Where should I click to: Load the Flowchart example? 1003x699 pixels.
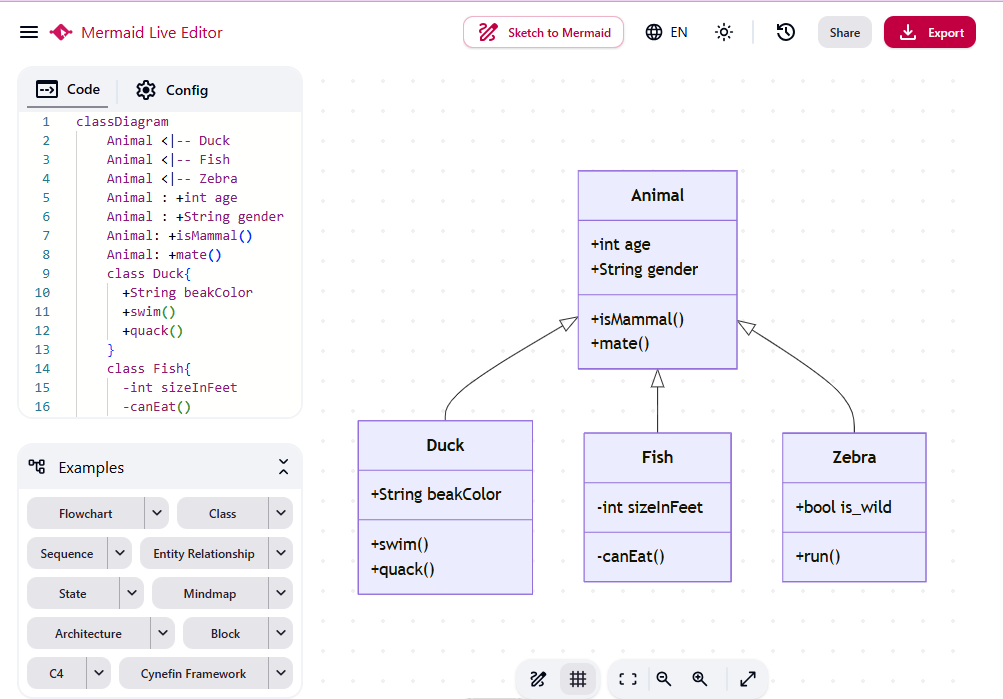(x=86, y=514)
